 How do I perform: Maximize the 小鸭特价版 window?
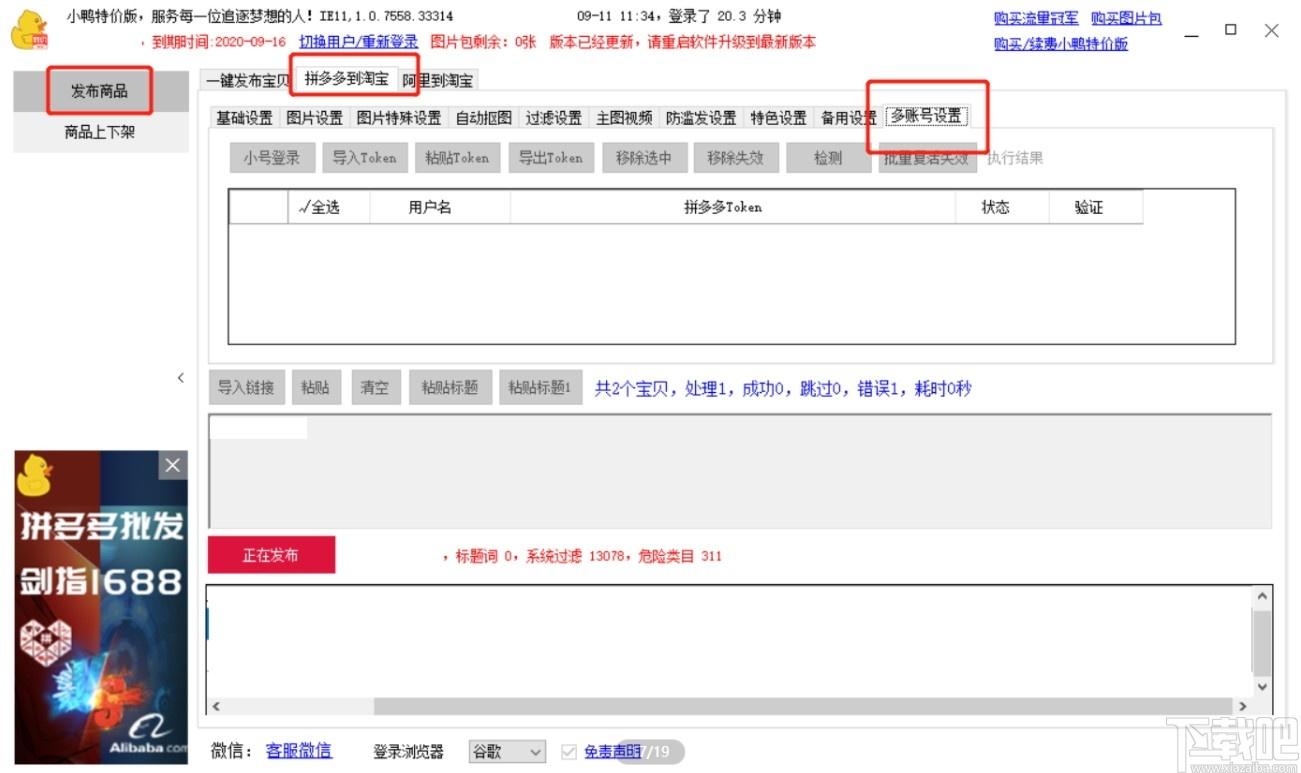[x=1231, y=31]
